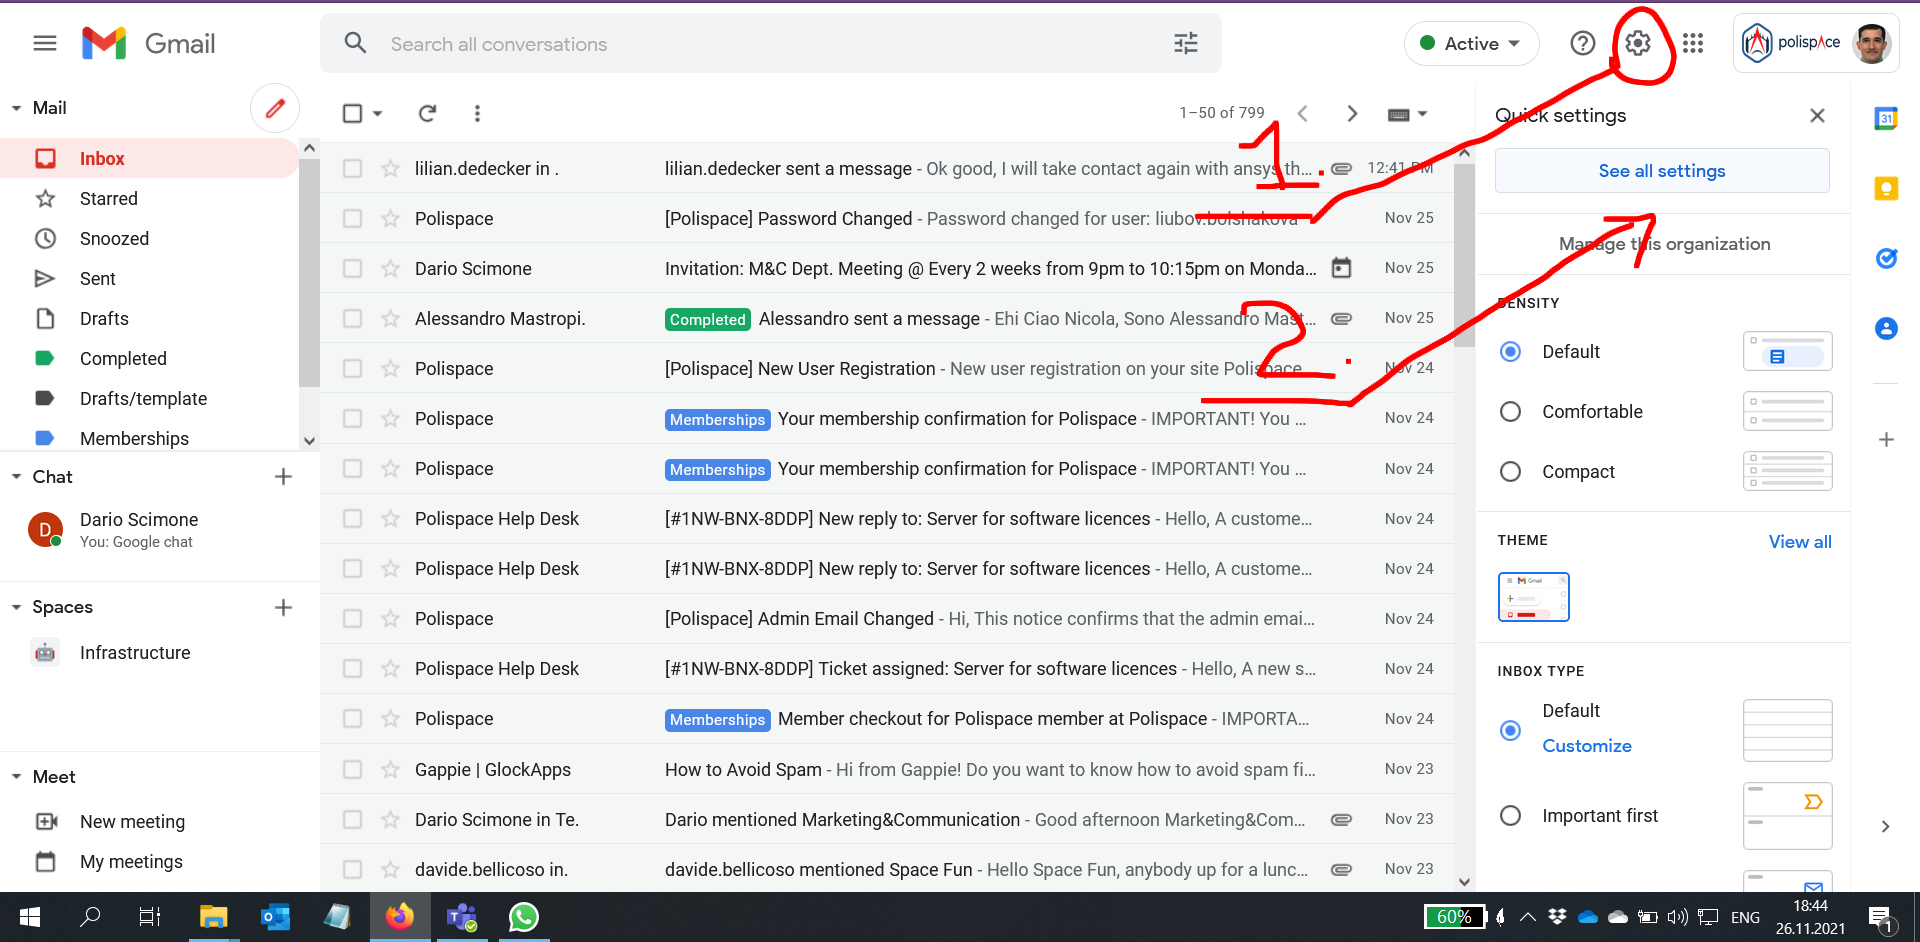Hide the side panel chevron

(x=1885, y=826)
